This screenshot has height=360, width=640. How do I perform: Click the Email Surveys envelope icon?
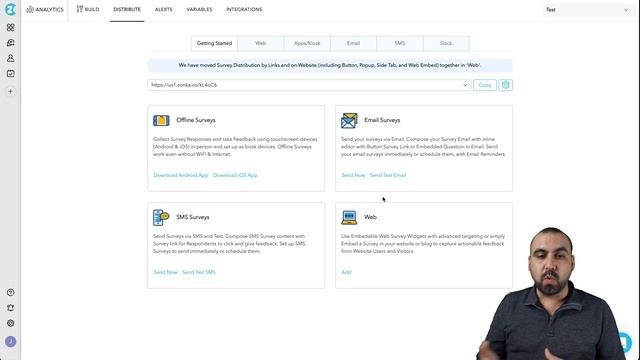point(349,121)
